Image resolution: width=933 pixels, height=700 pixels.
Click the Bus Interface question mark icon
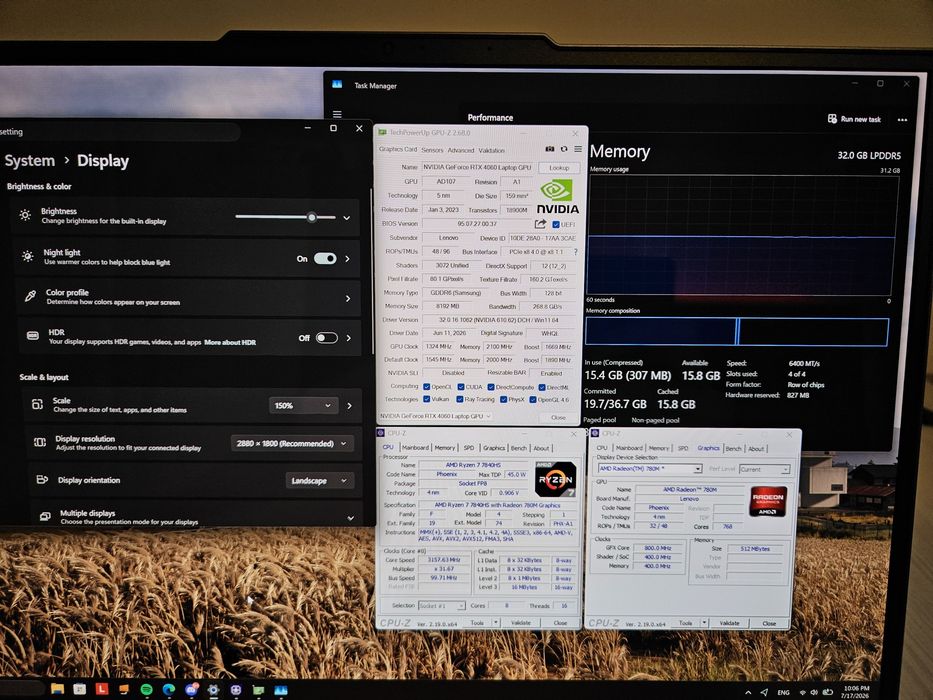tap(575, 252)
